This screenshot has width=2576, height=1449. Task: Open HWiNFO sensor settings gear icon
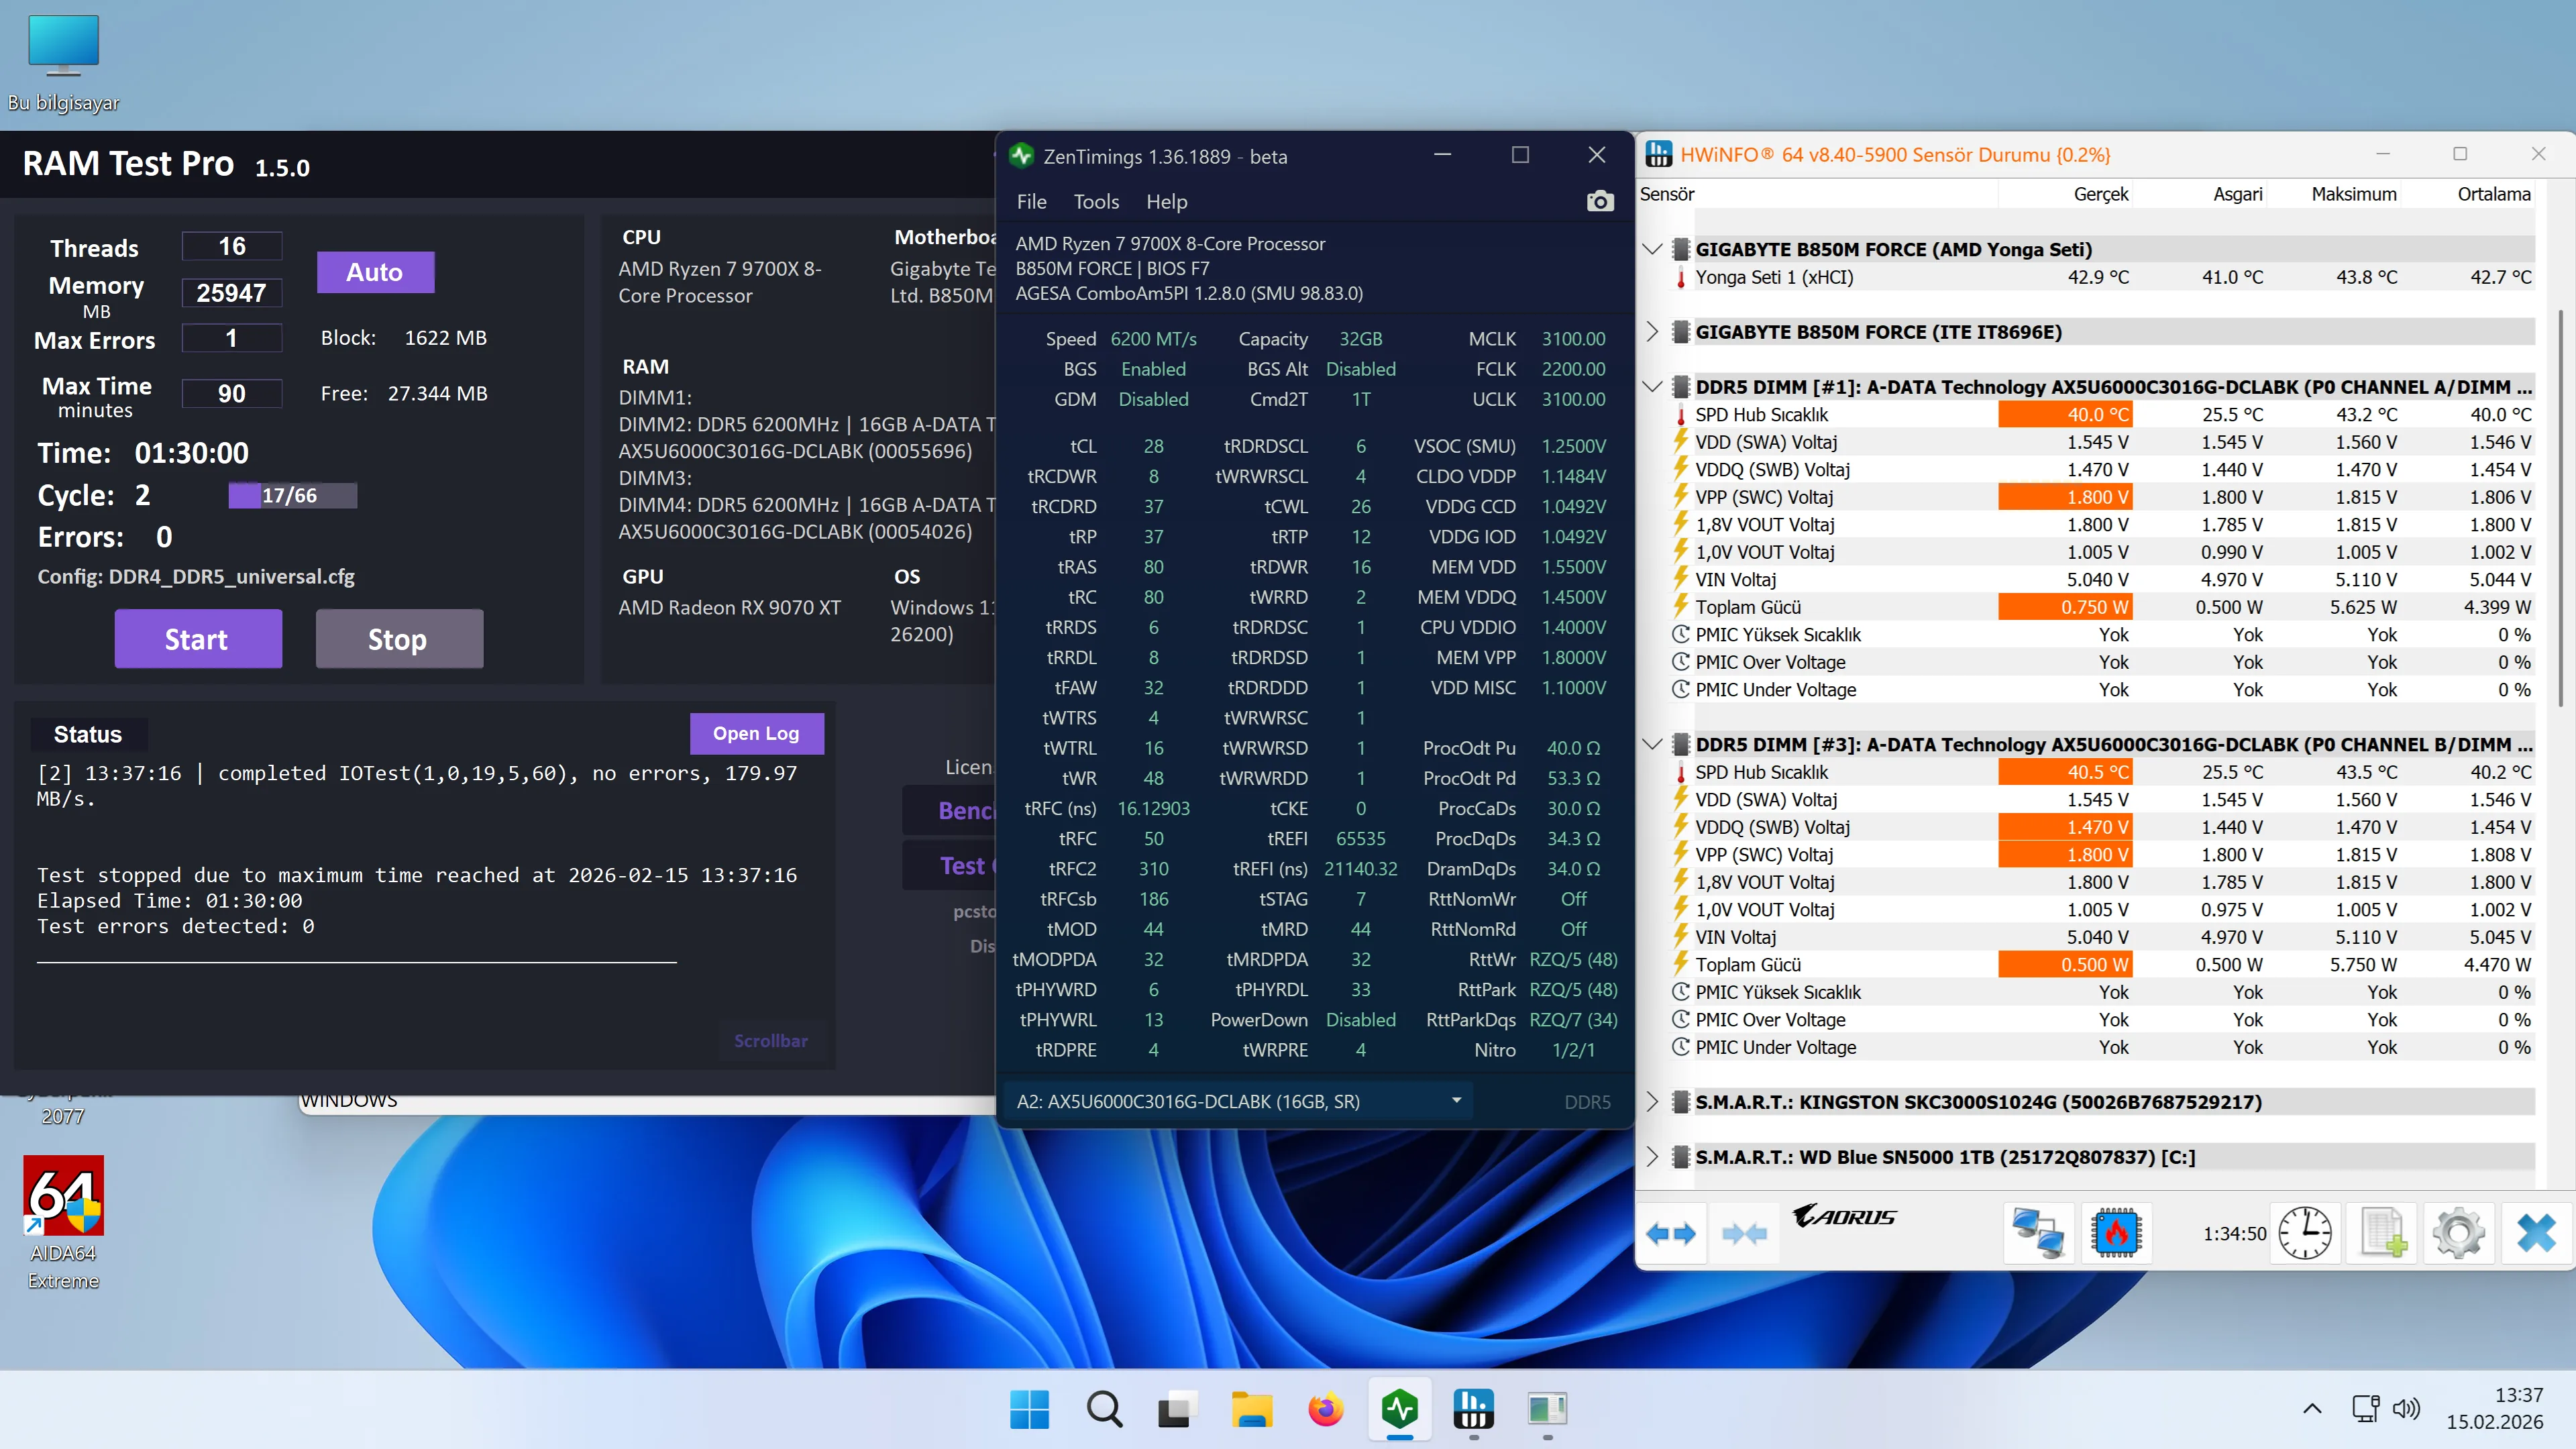pos(2459,1232)
